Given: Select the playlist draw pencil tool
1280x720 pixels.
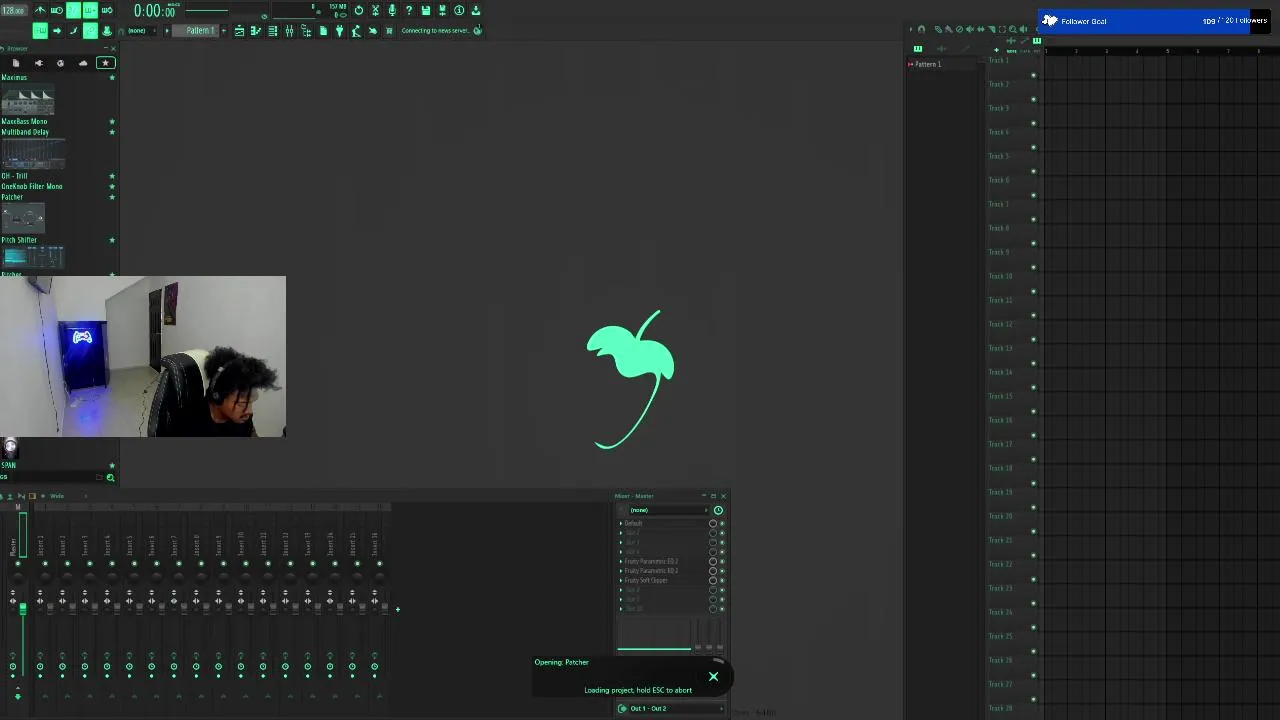Looking at the screenshot, I should [x=938, y=30].
